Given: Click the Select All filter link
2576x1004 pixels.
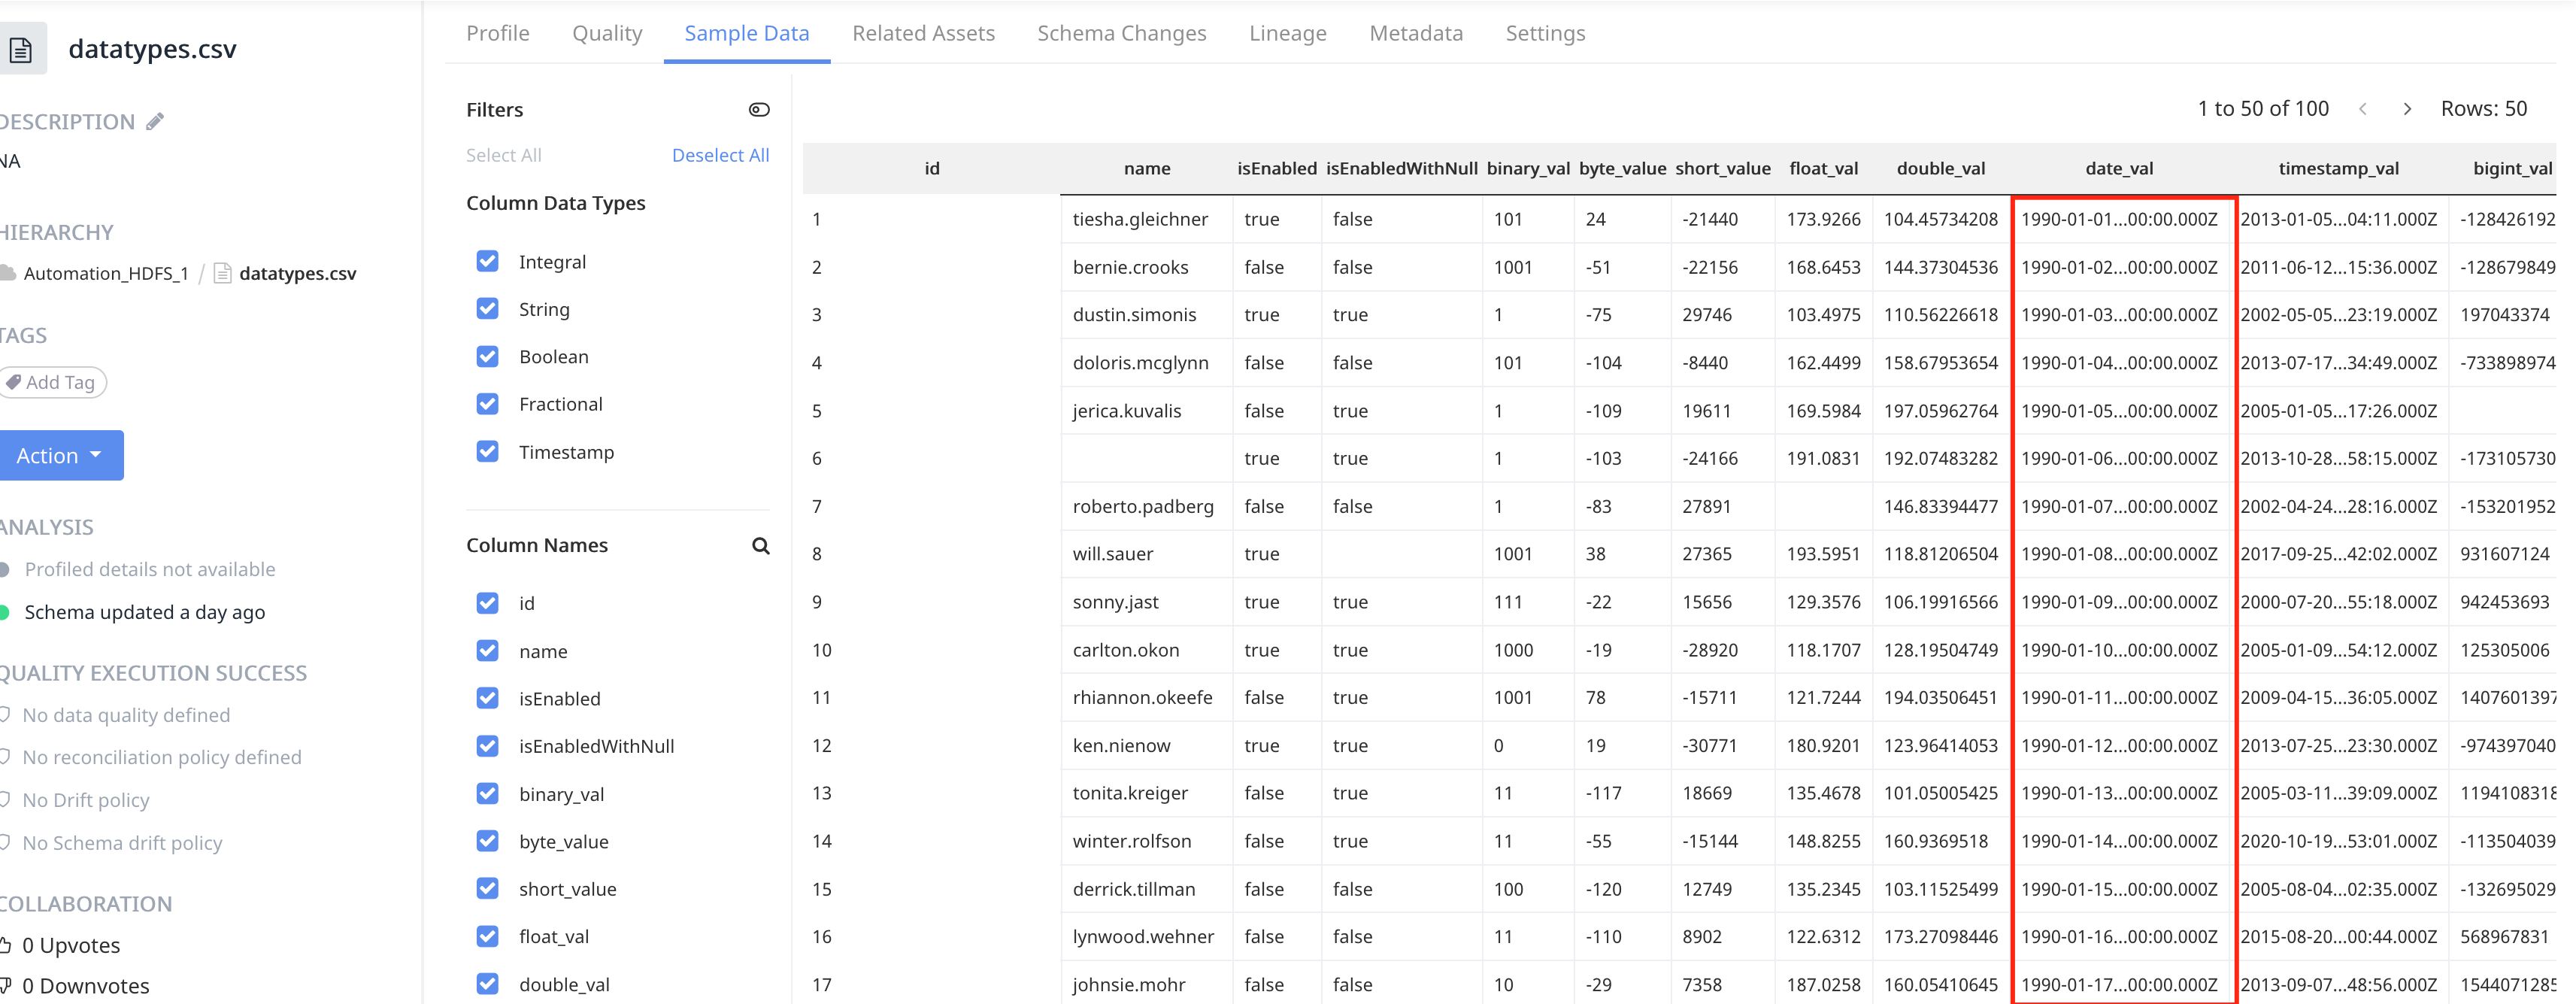Looking at the screenshot, I should point(503,155).
